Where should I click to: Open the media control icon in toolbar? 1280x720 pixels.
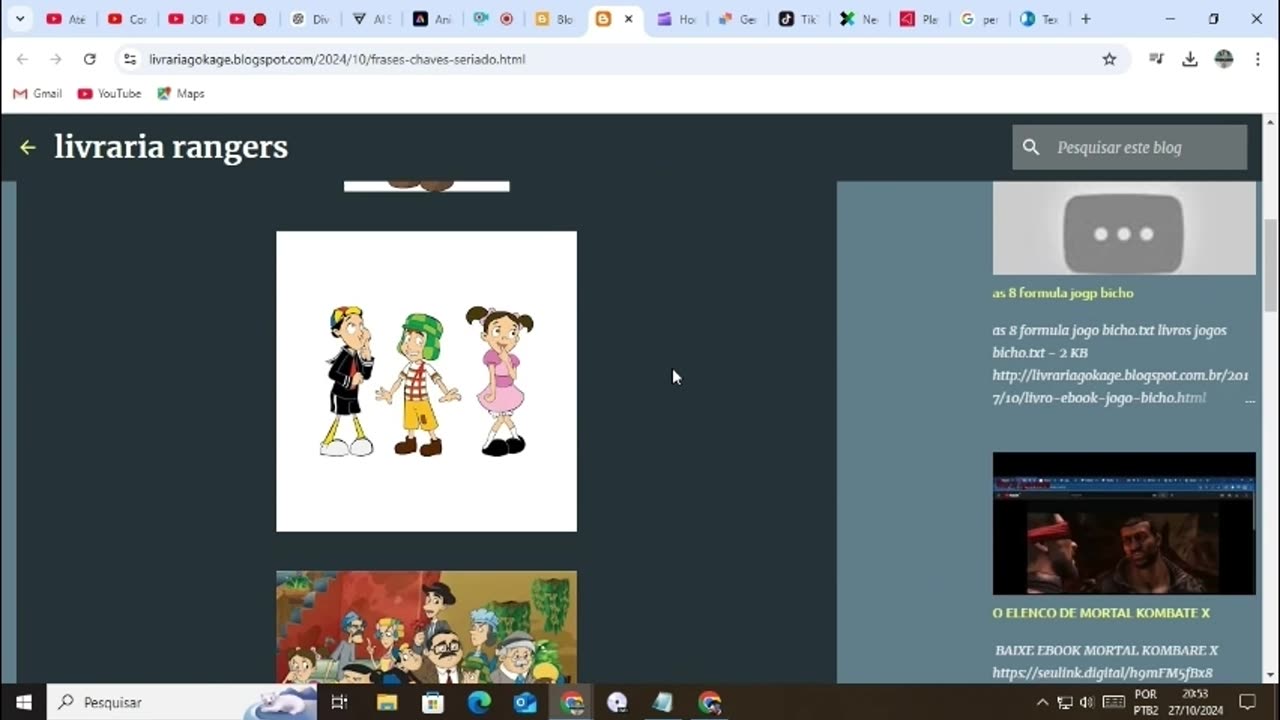tap(1157, 59)
